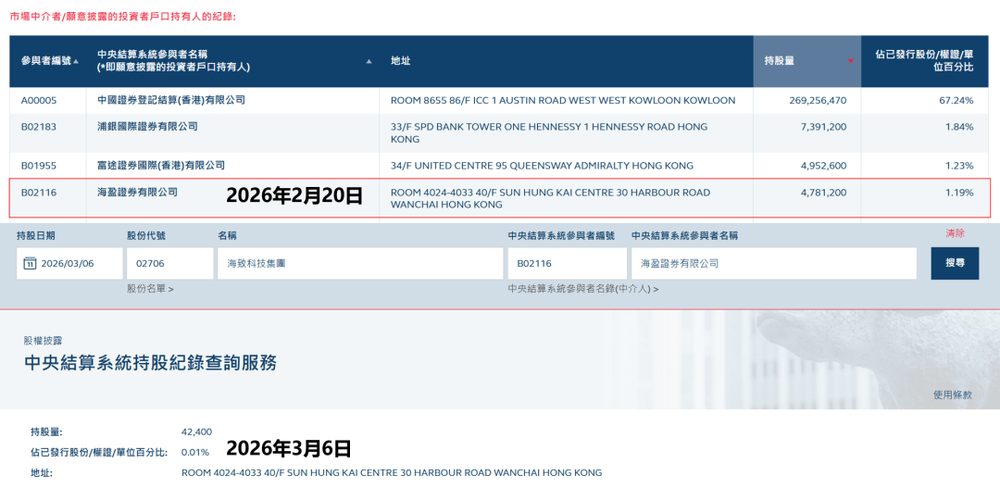Select shareholding value 4,952,600

823,166
